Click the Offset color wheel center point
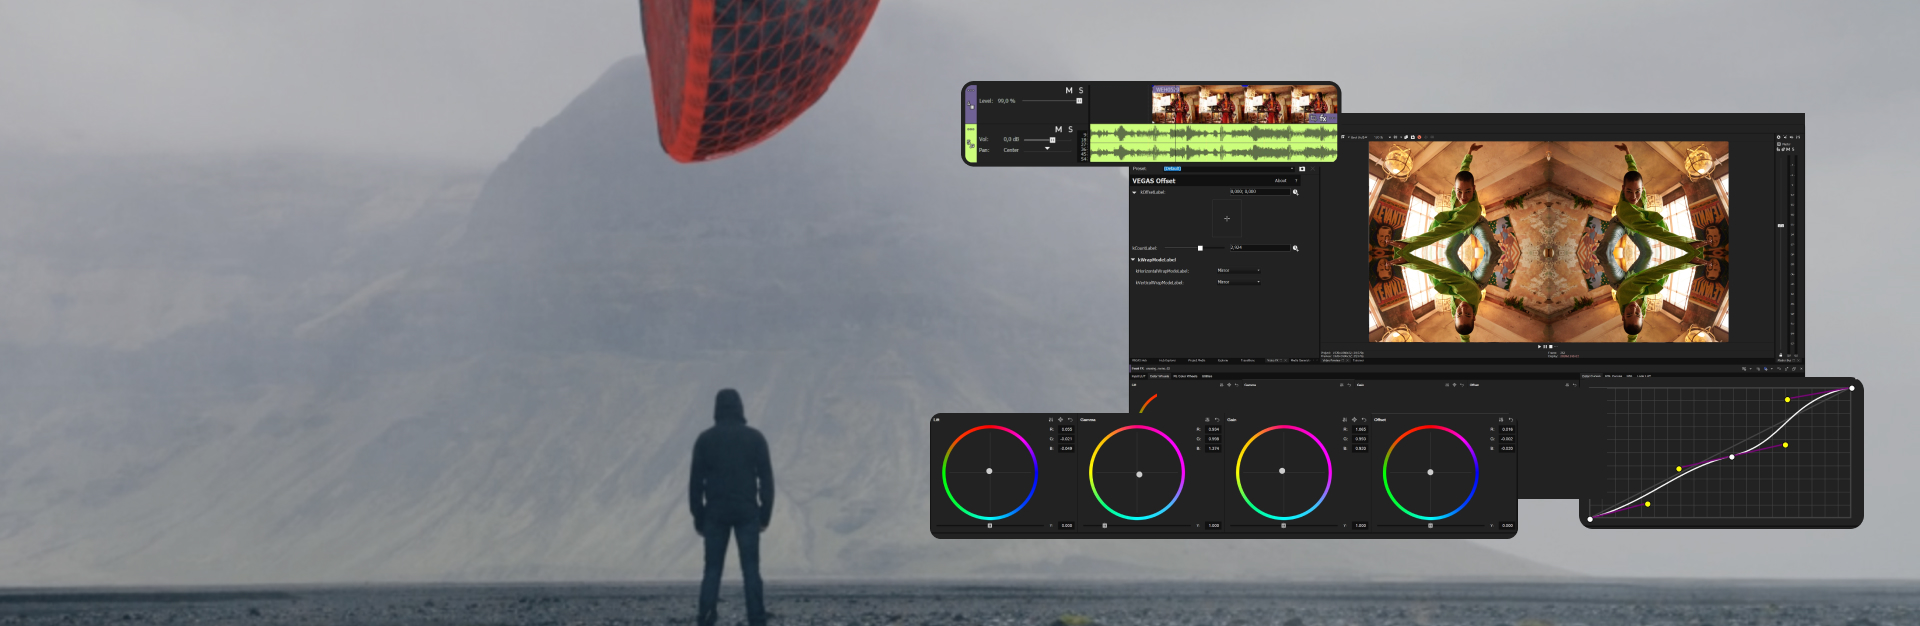Screen dimensions: 1920x626 pyautogui.click(x=1430, y=472)
